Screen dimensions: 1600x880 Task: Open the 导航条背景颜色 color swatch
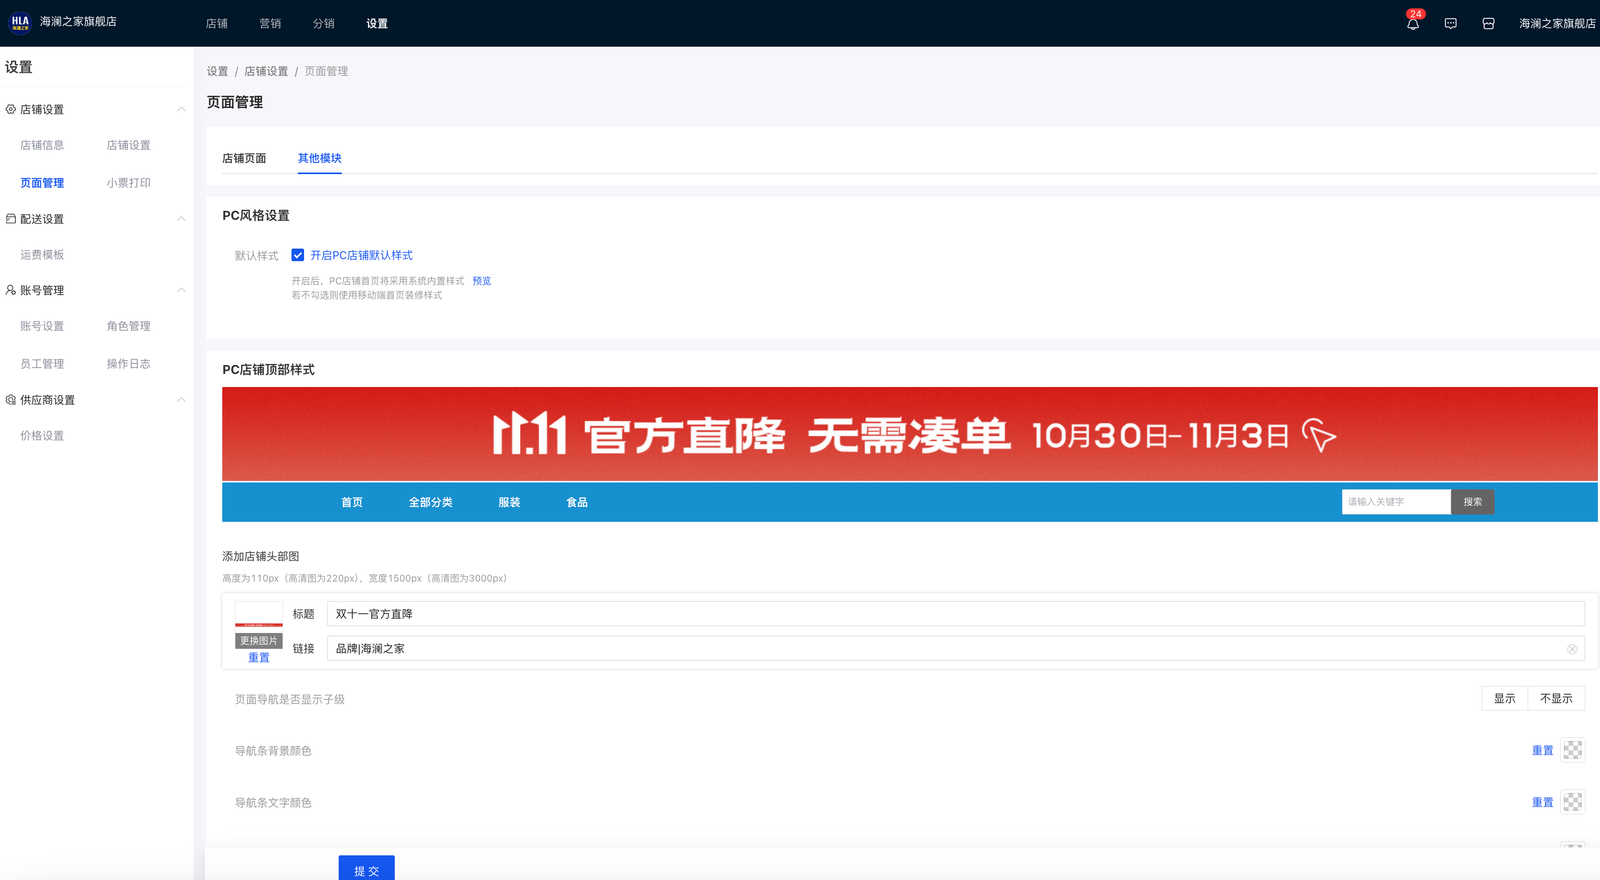click(1572, 750)
